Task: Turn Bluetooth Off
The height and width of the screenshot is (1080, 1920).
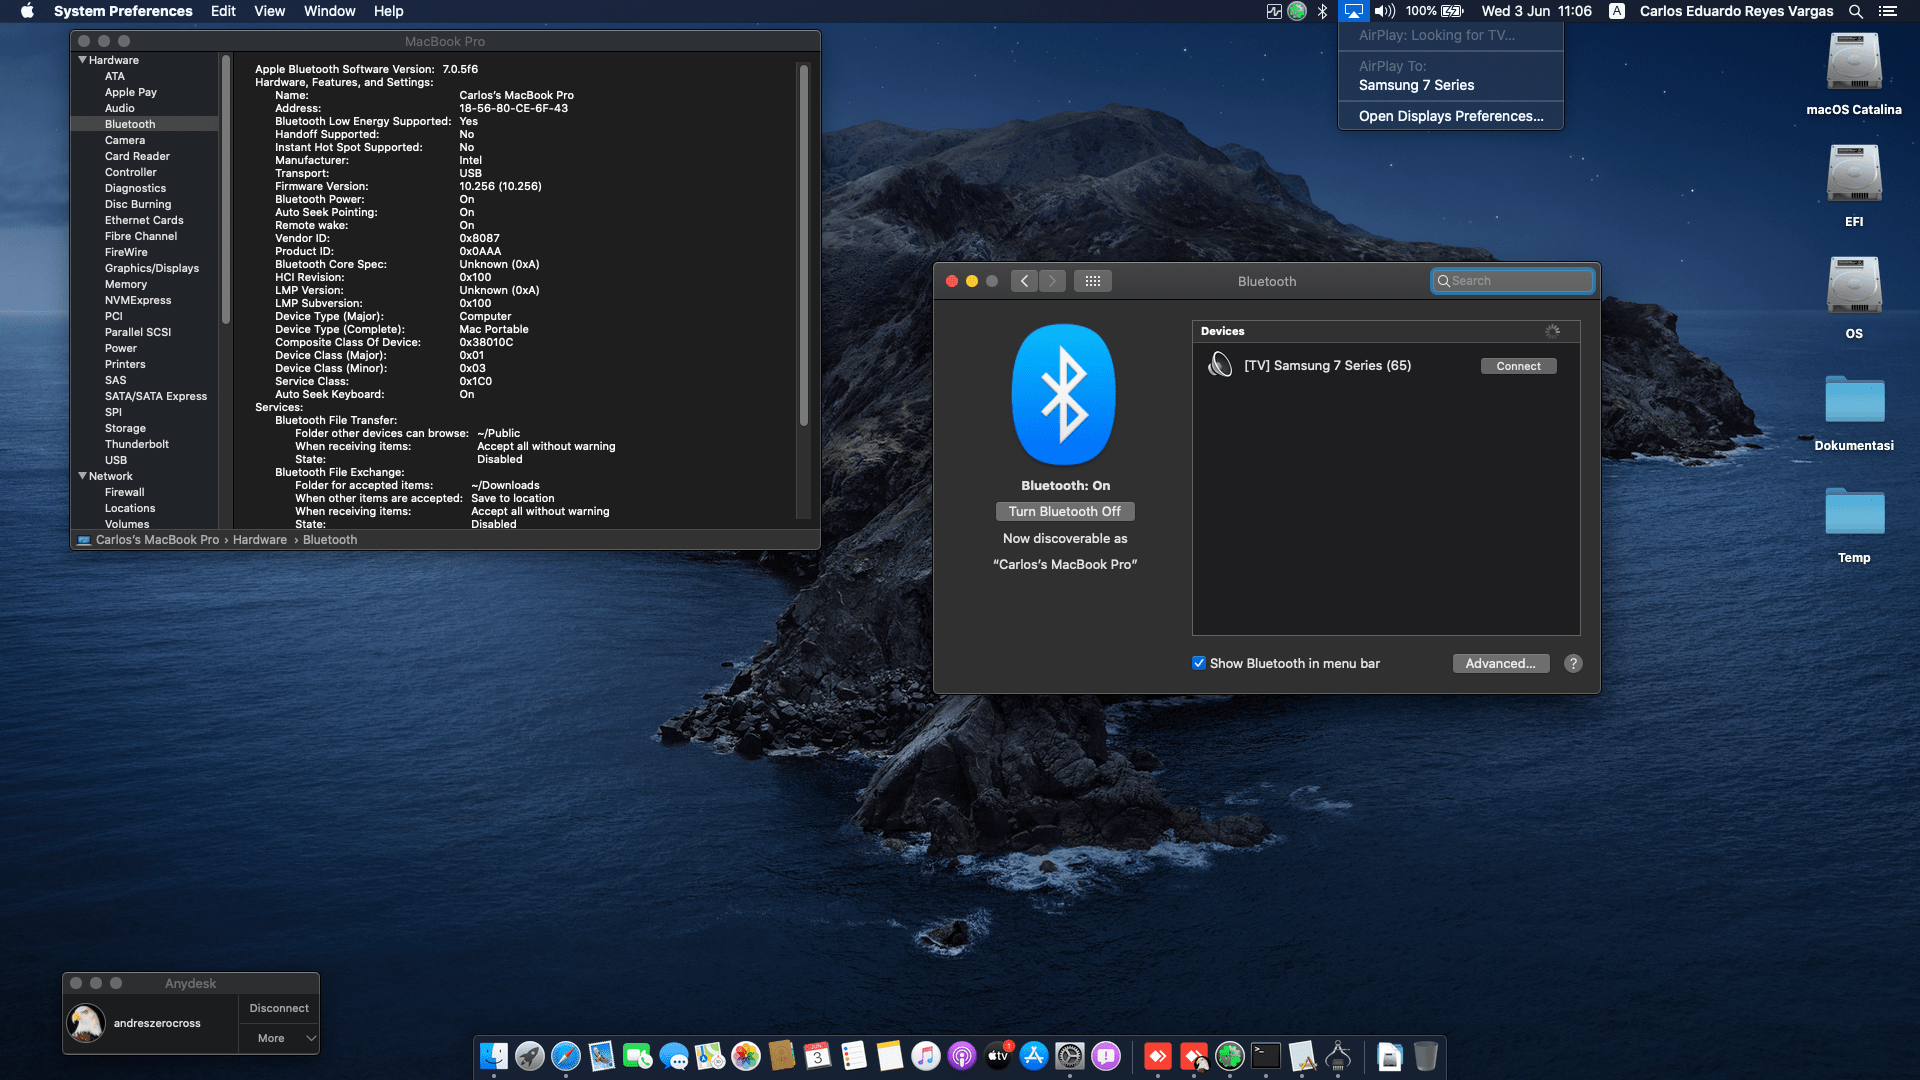Action: coord(1064,511)
